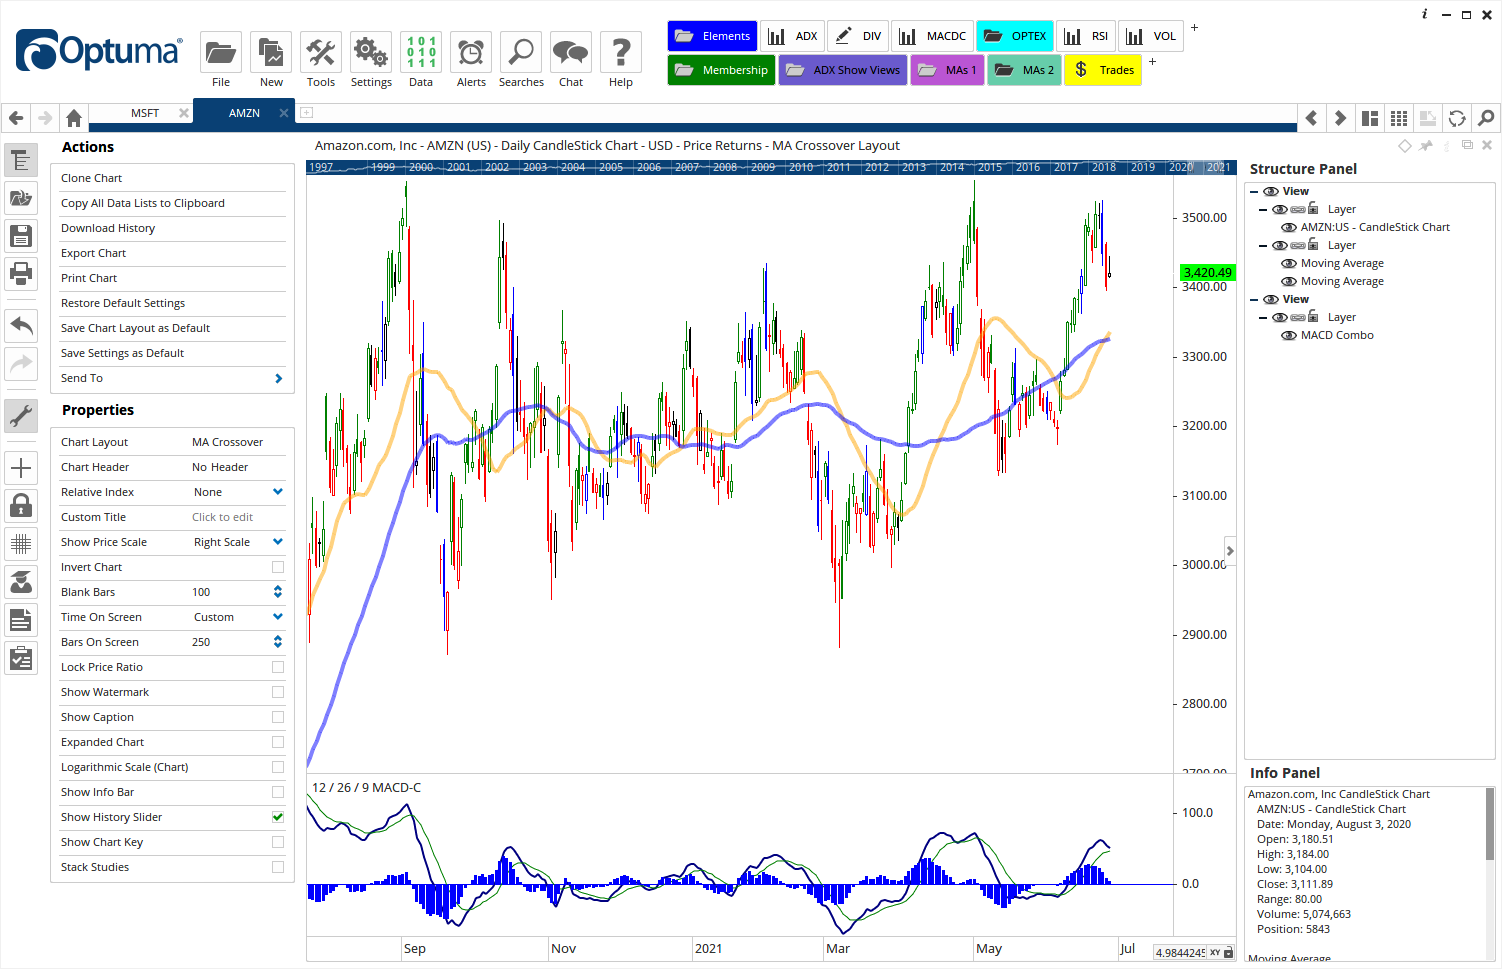This screenshot has height=969, width=1502.
Task: Click Restore Default Settings
Action: pyautogui.click(x=123, y=303)
